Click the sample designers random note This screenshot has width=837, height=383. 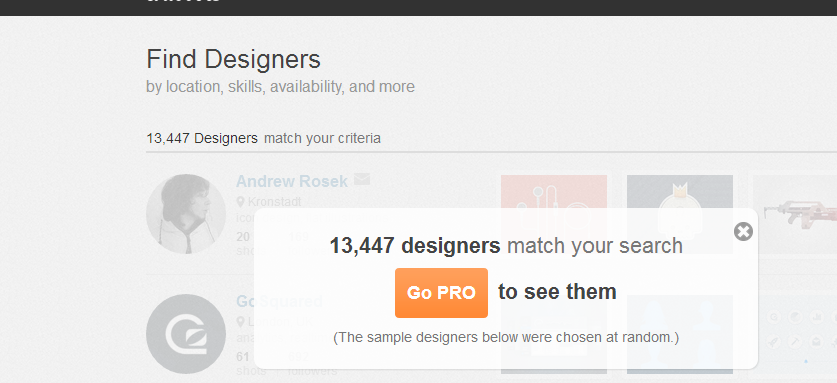coord(506,338)
